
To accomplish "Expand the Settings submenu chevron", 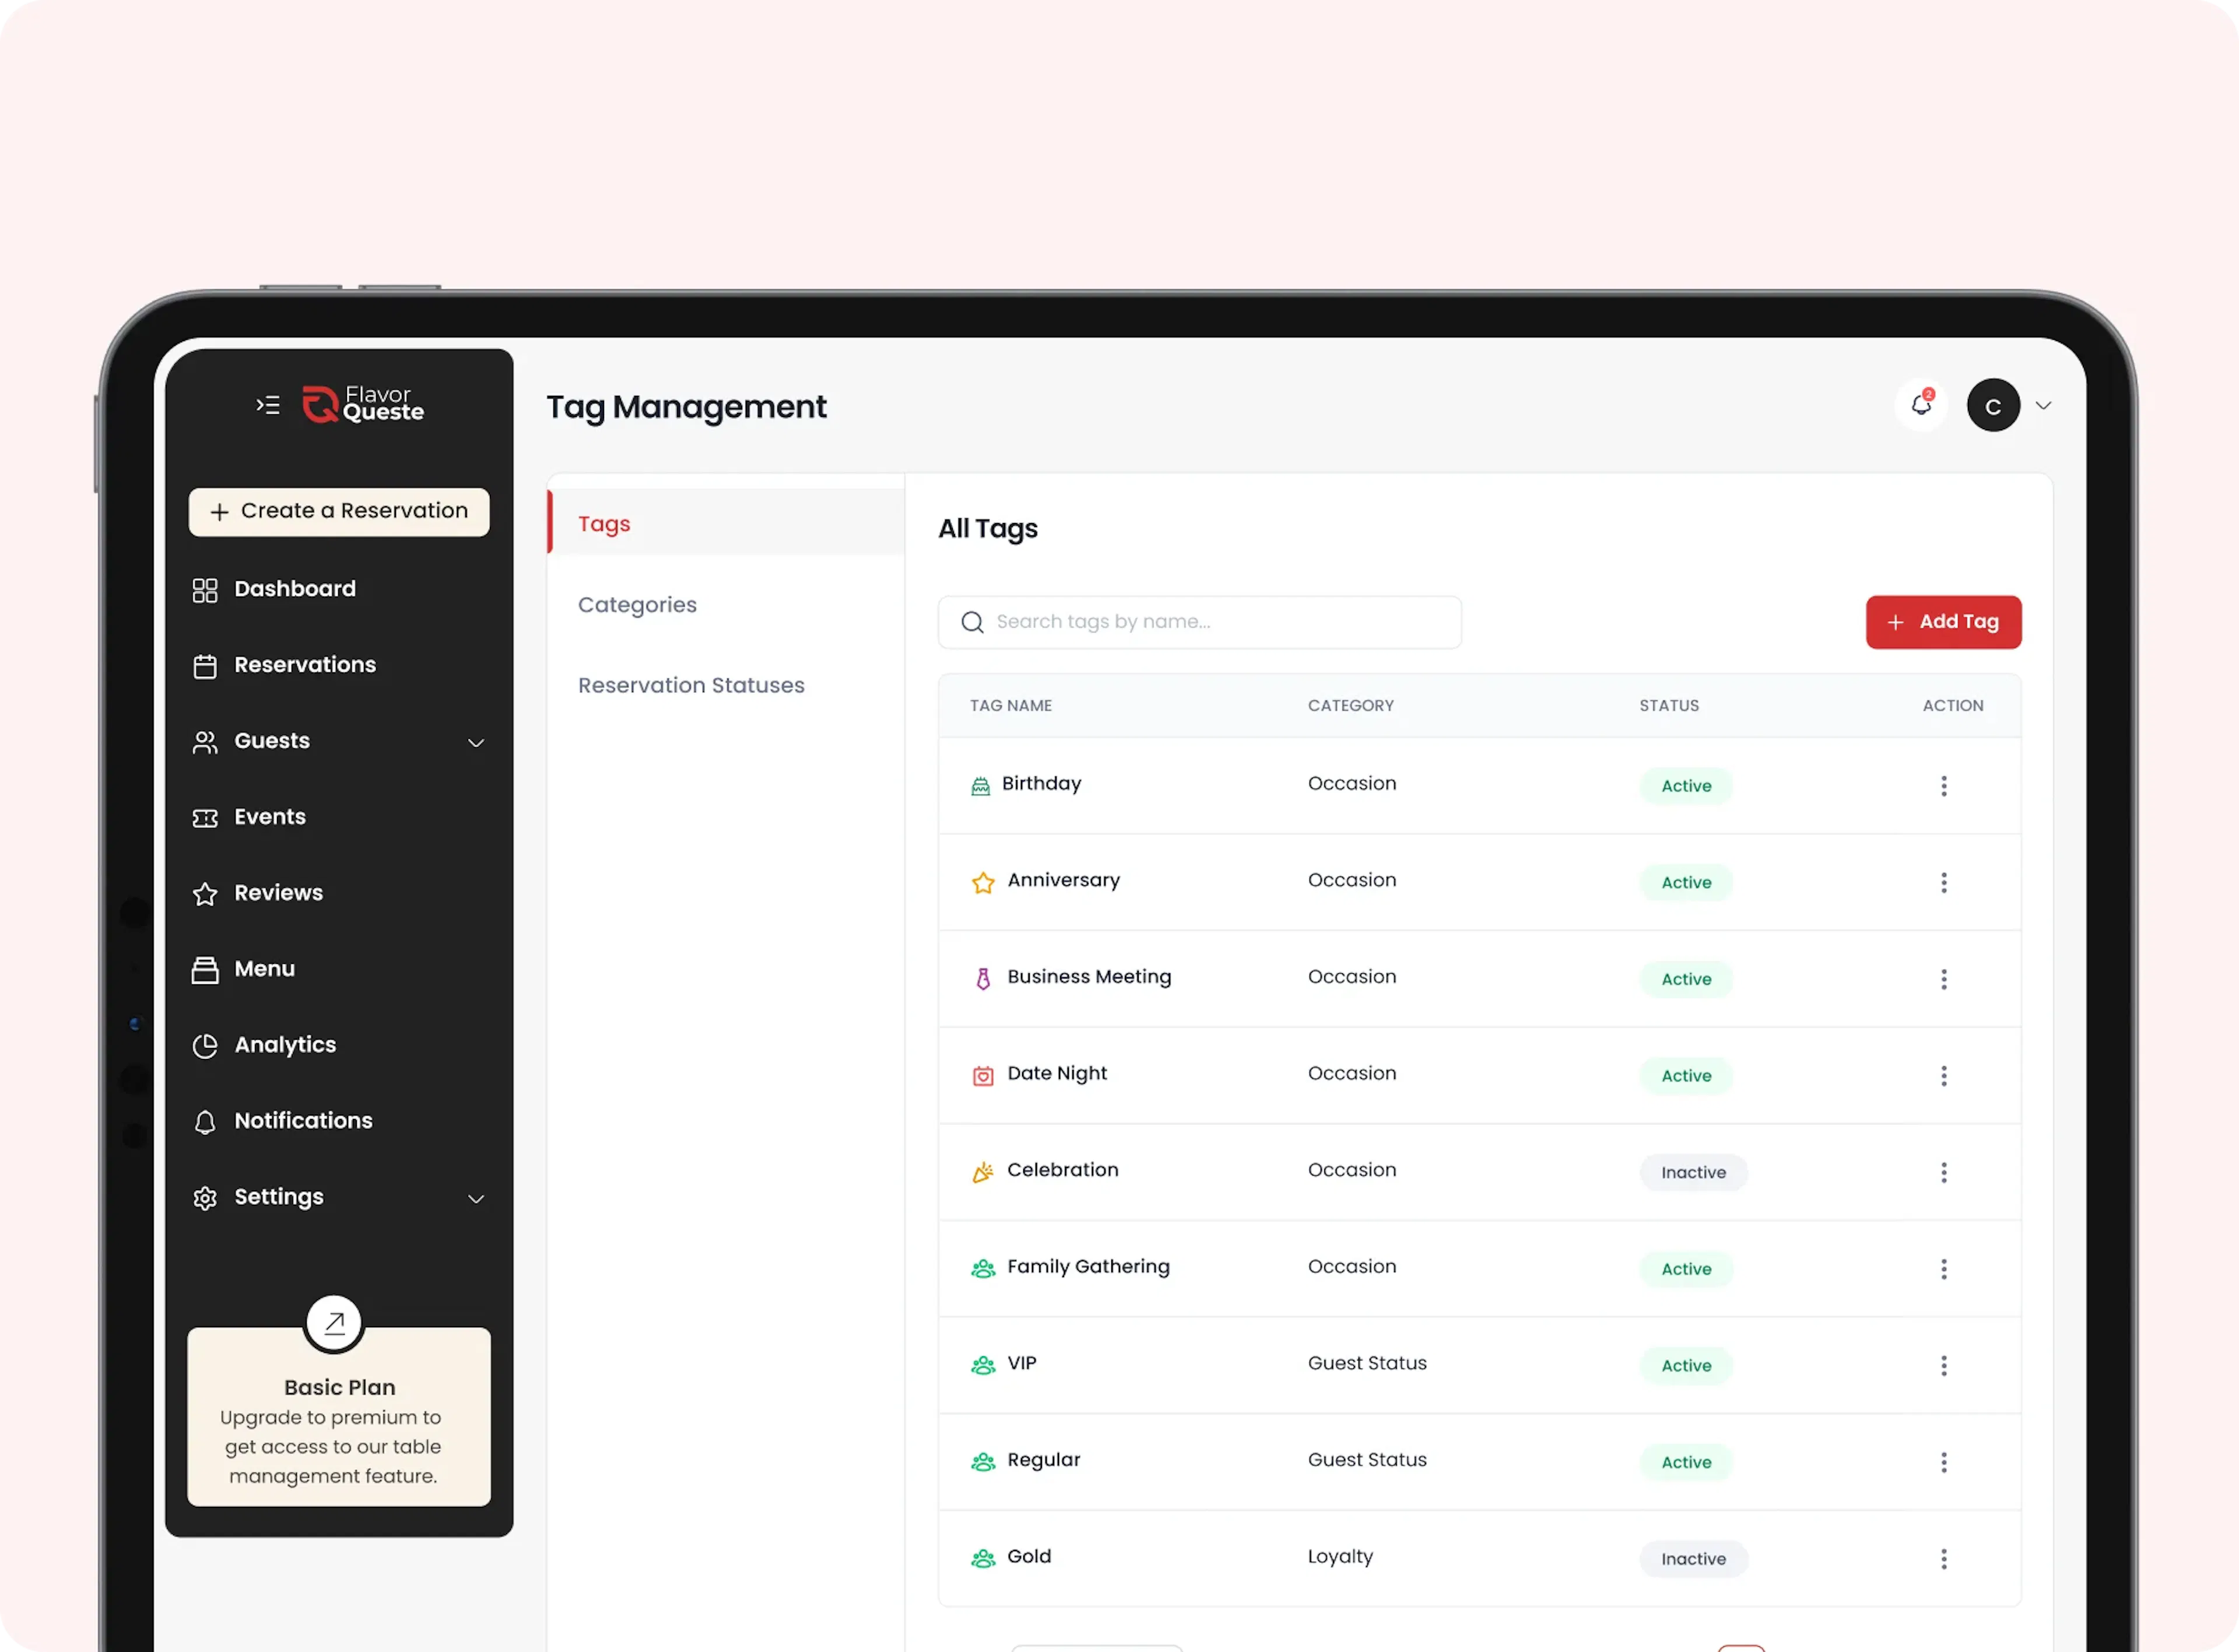I will point(476,1198).
